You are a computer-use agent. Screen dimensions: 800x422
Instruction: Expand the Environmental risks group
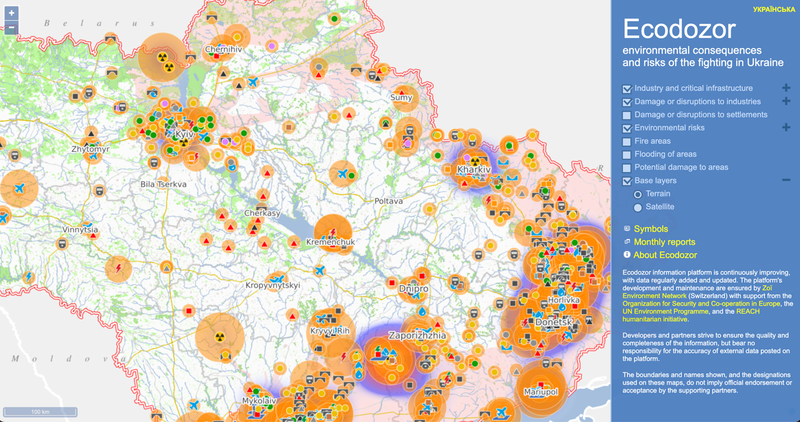pos(786,128)
